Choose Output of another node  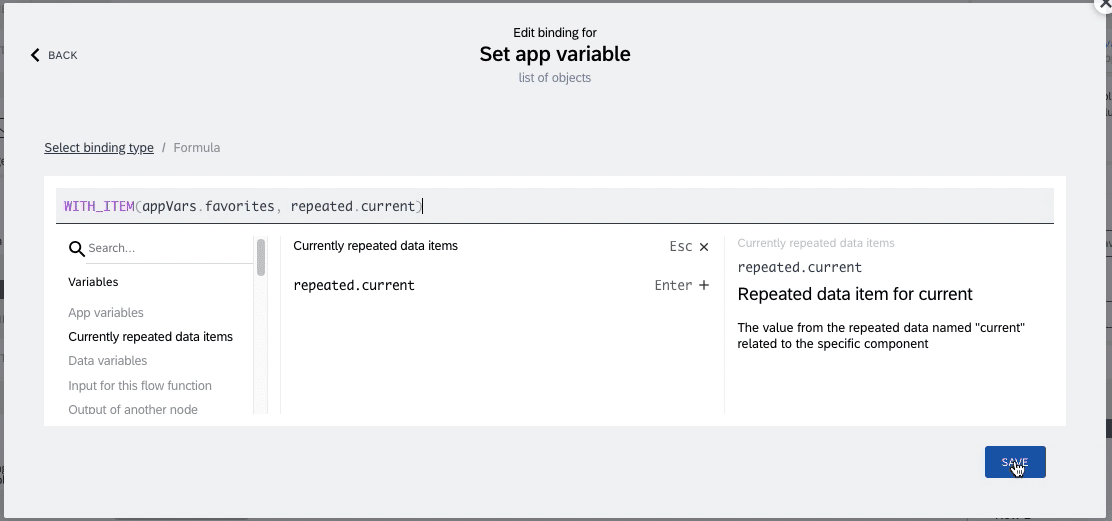(x=133, y=409)
